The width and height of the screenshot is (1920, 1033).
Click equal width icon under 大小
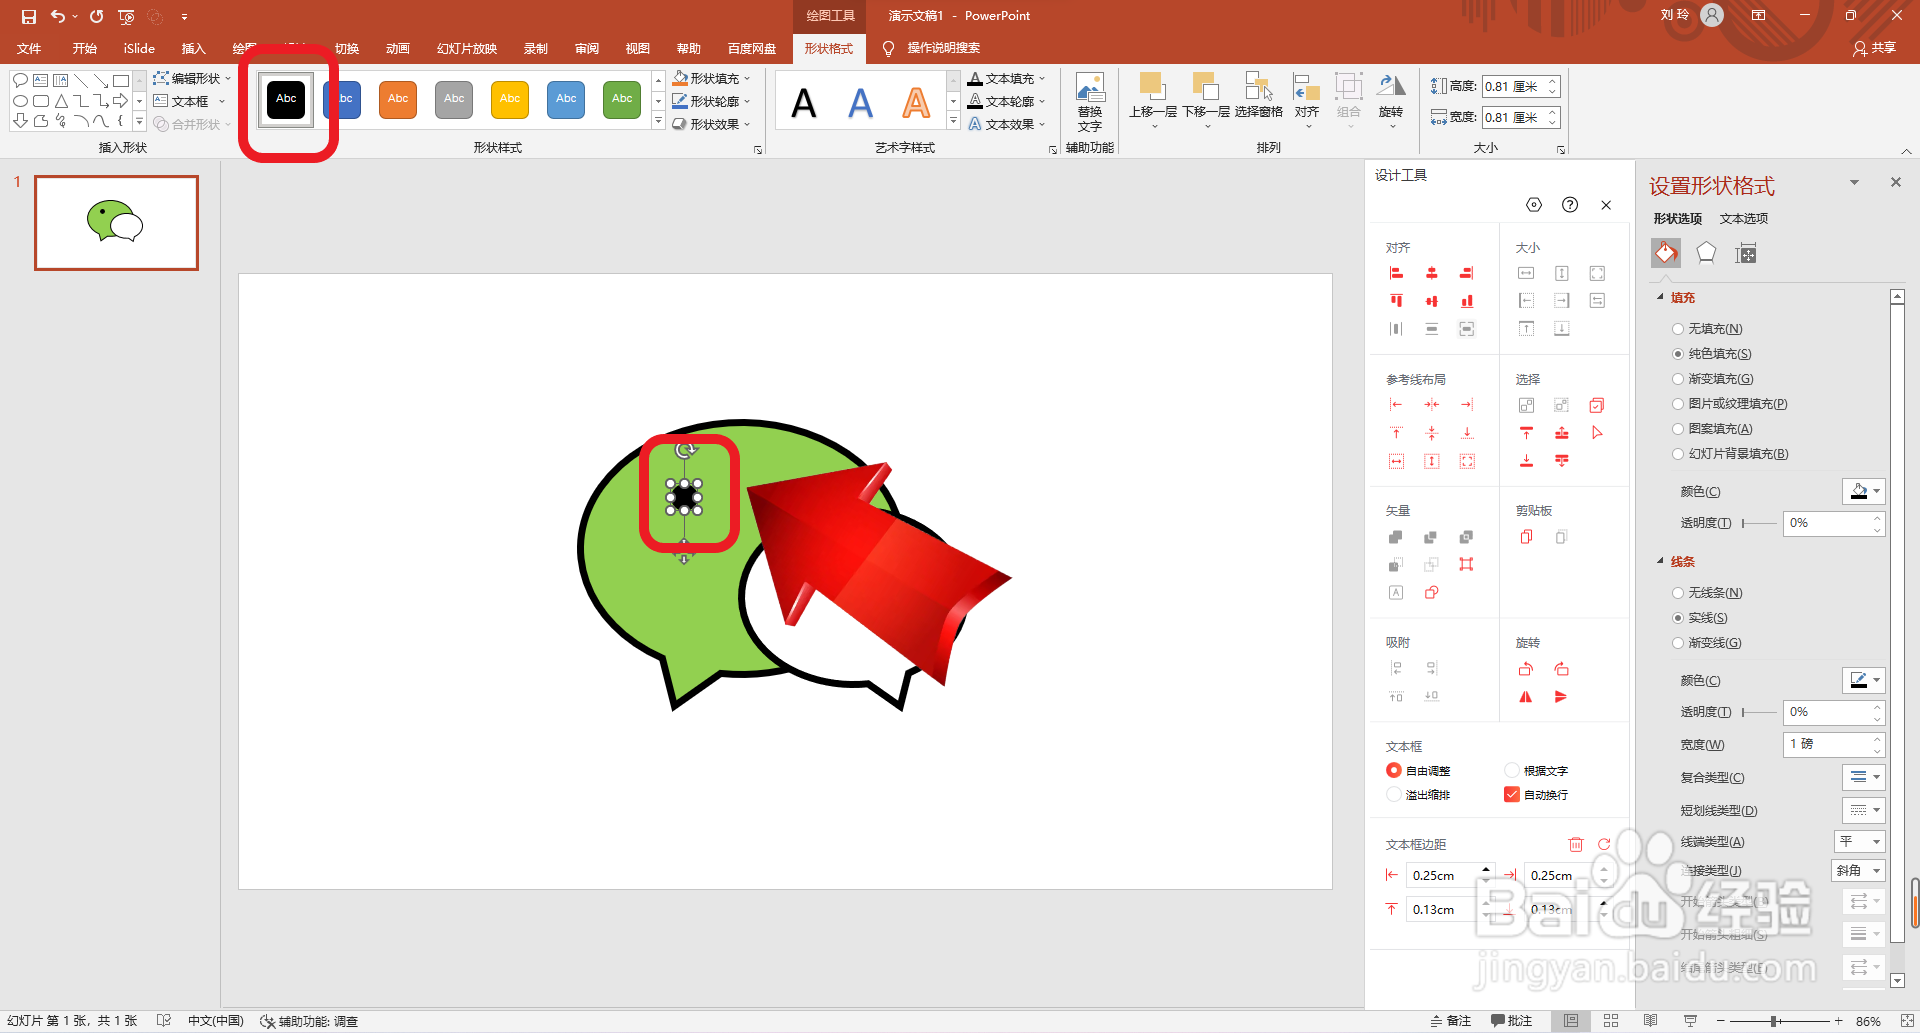(x=1526, y=273)
